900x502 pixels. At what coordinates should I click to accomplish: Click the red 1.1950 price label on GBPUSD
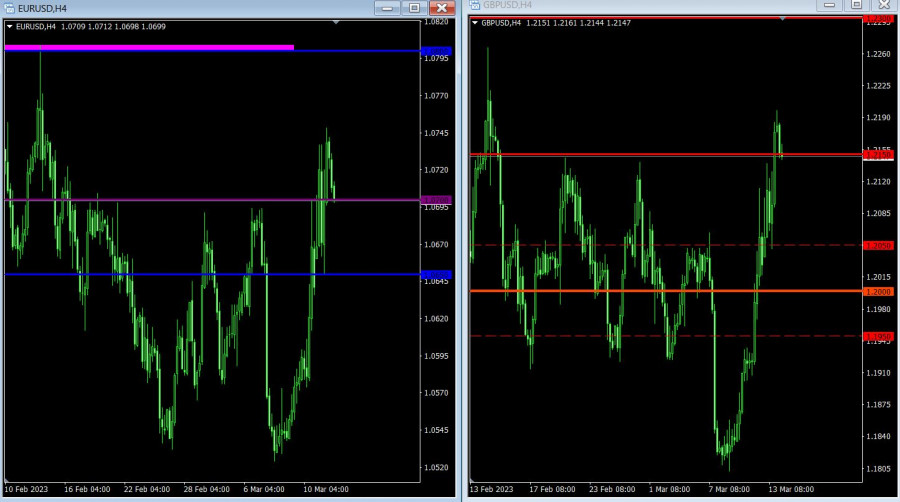point(879,337)
